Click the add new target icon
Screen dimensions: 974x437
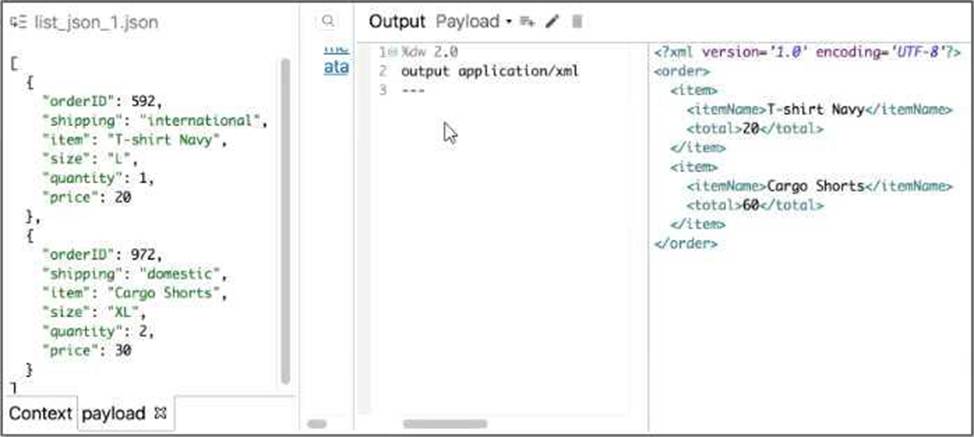click(x=528, y=21)
